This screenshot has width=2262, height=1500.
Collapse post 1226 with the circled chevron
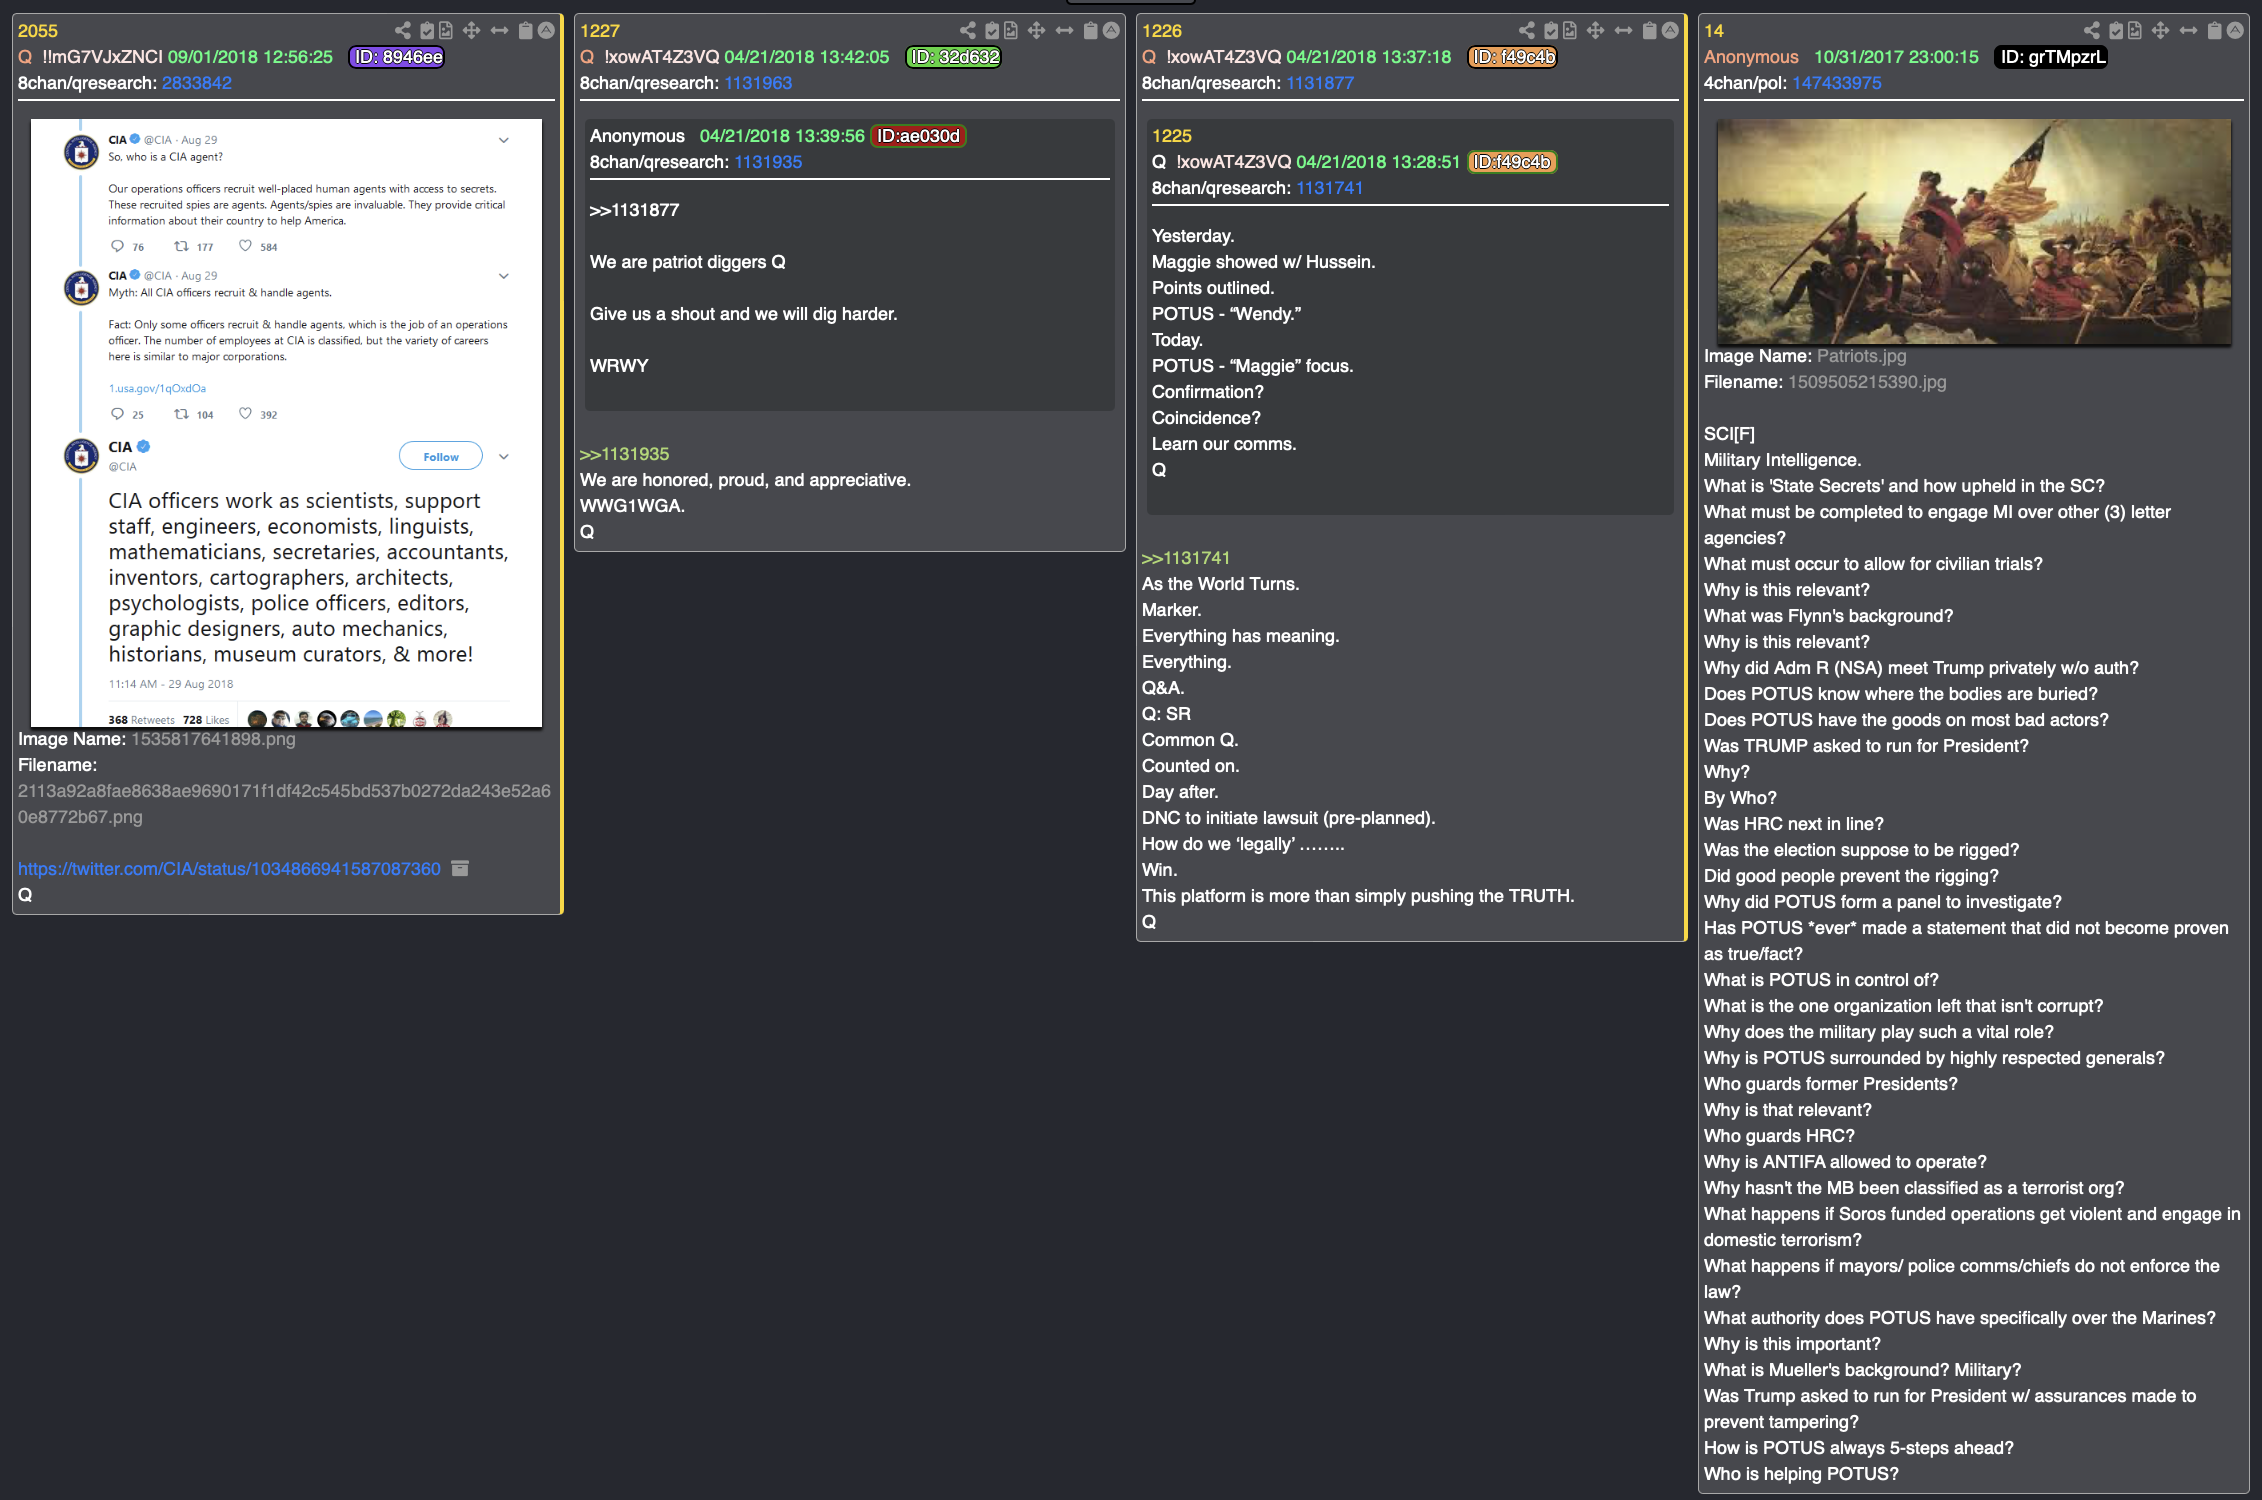click(x=1670, y=31)
